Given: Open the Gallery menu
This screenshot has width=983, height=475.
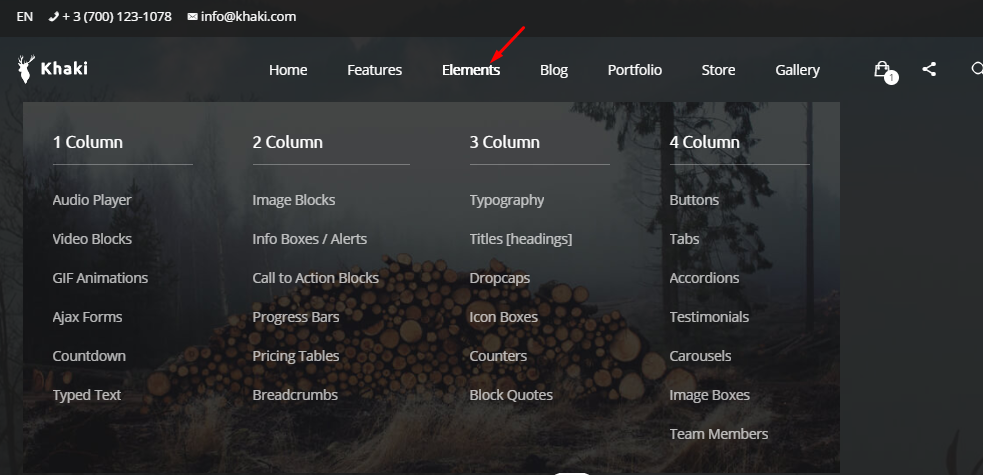Looking at the screenshot, I should [797, 70].
